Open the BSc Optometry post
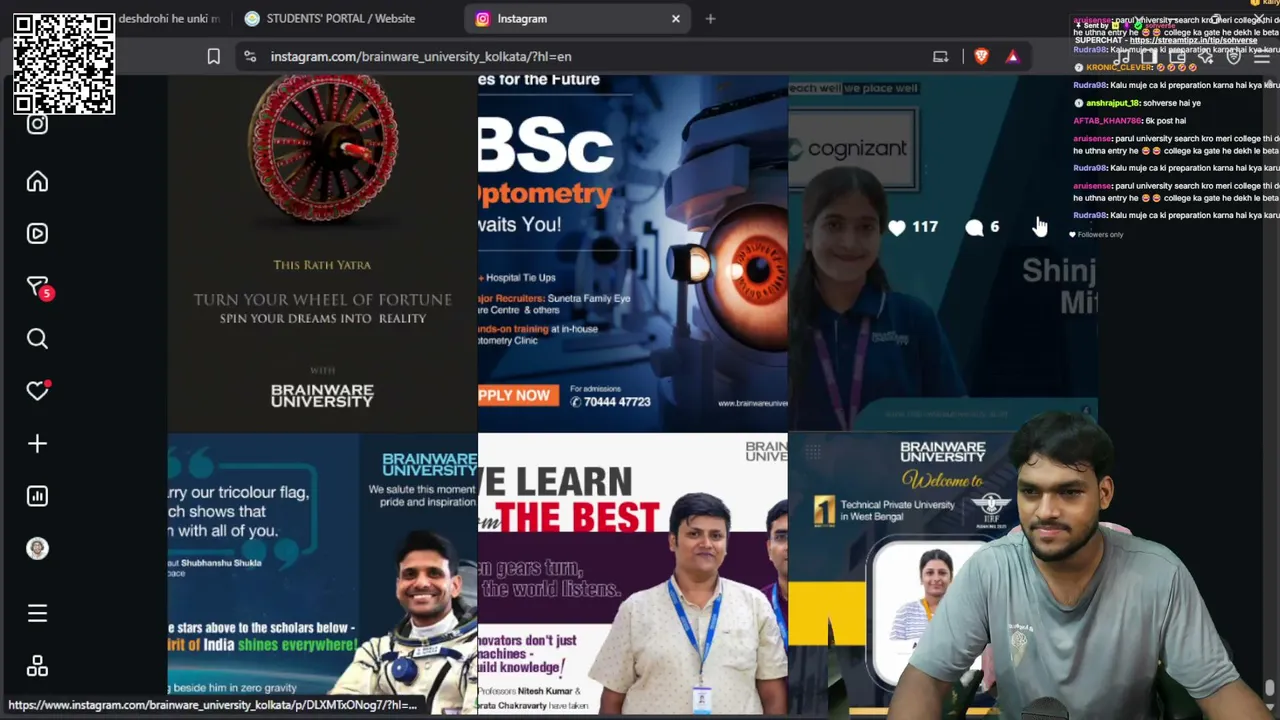The image size is (1280, 720). click(633, 252)
